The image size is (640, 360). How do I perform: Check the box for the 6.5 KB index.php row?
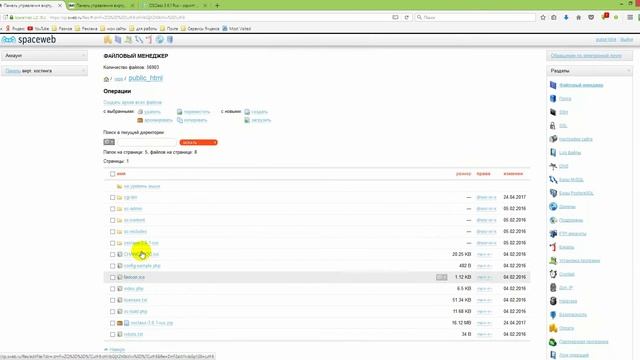pyautogui.click(x=112, y=289)
